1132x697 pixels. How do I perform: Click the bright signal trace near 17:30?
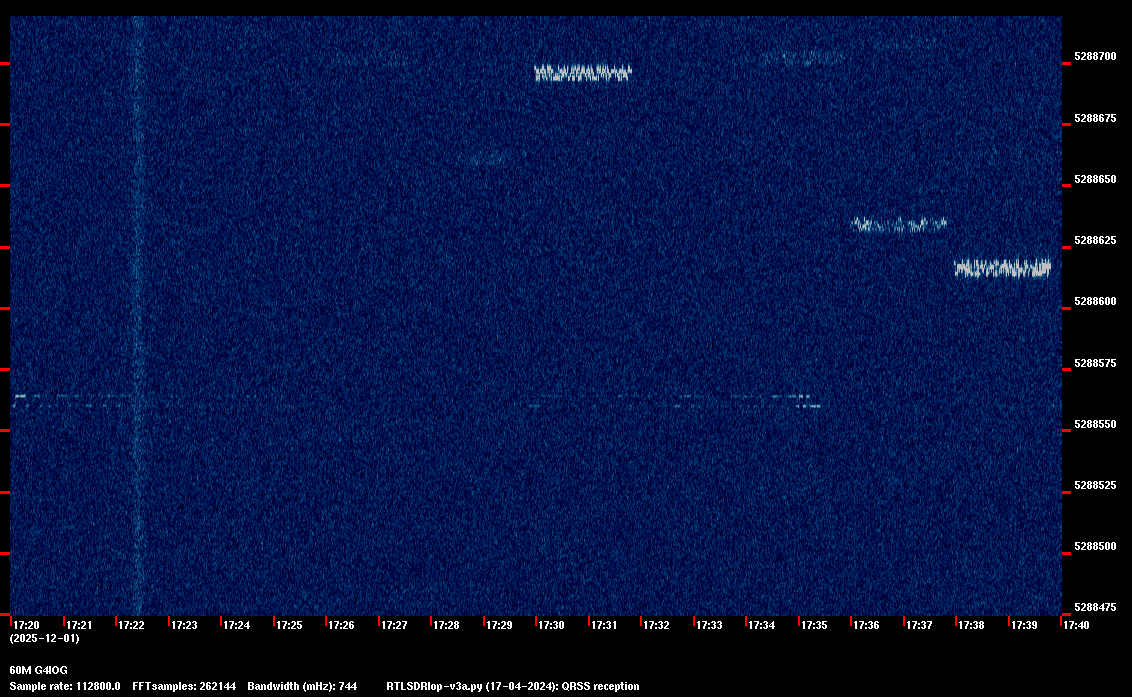pos(583,73)
